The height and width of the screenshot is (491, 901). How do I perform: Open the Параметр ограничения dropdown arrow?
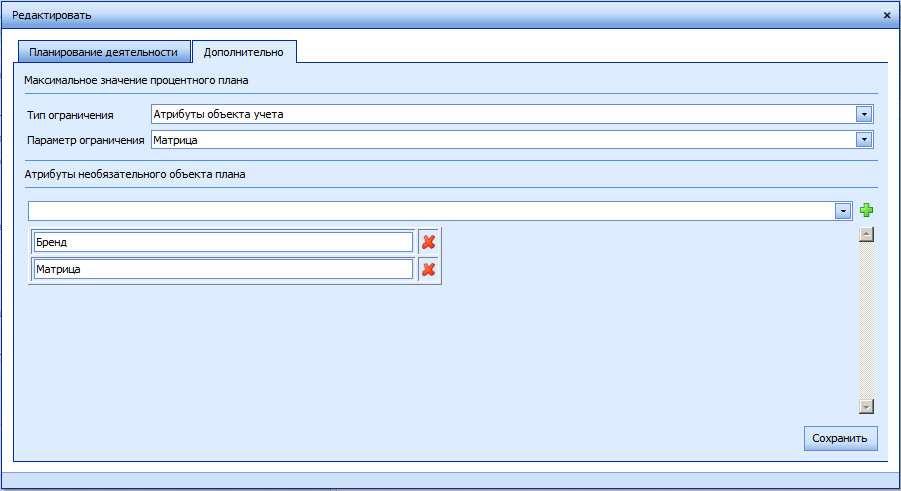[865, 140]
